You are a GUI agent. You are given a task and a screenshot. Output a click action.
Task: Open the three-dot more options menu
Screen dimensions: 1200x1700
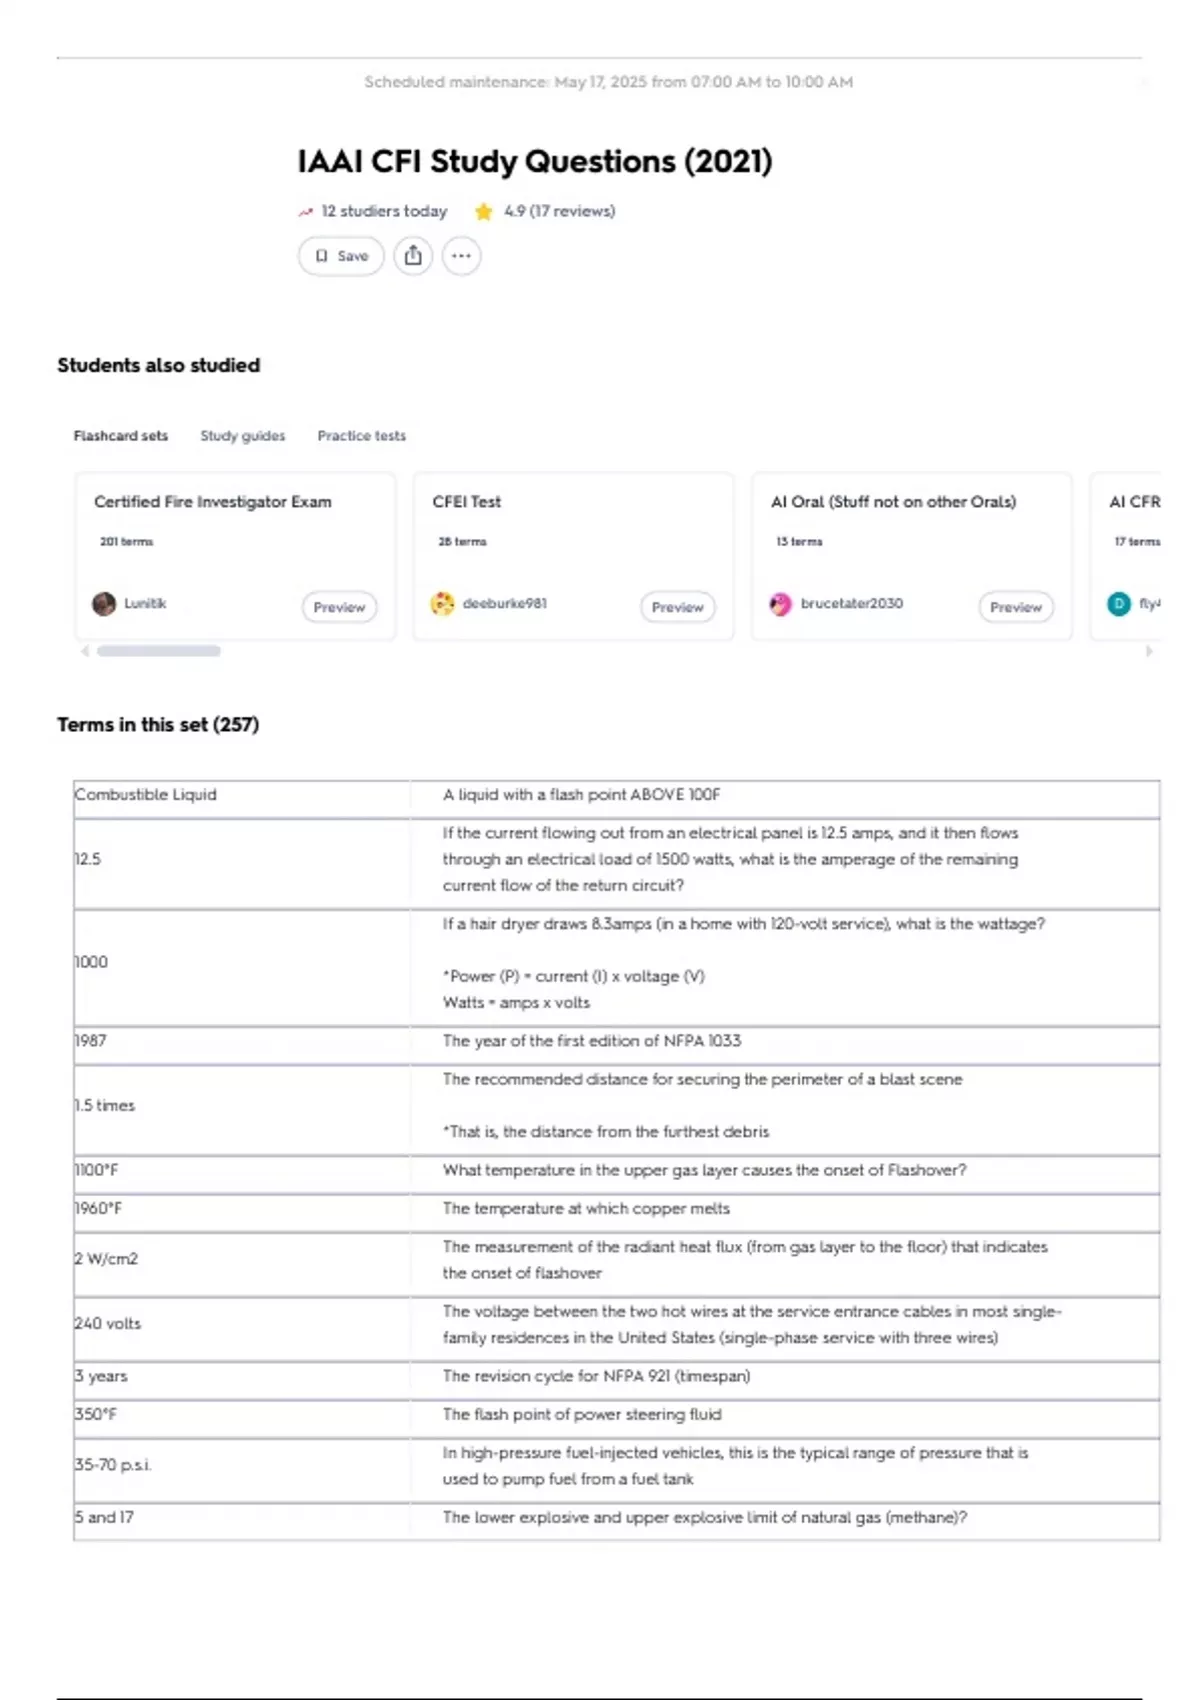point(461,256)
